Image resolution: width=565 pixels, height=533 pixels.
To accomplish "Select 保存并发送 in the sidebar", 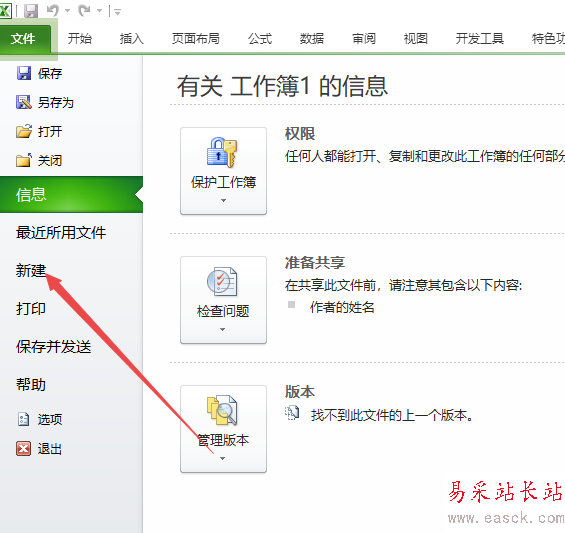I will pos(54,346).
